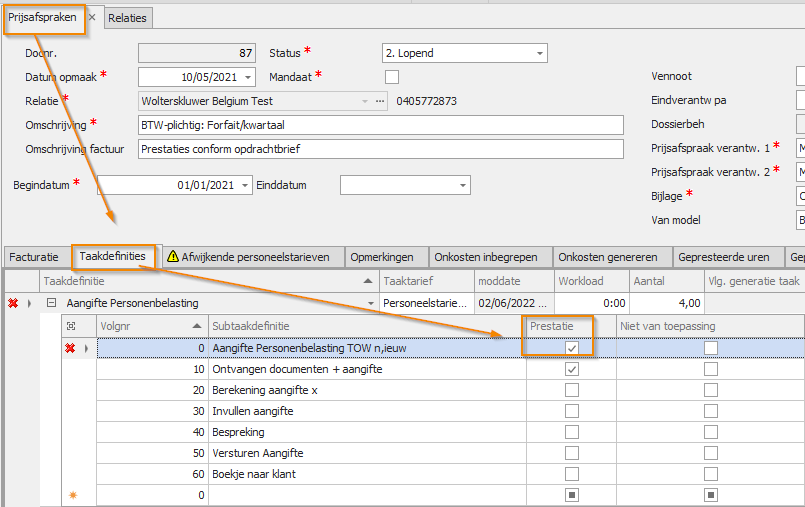Open Relatie lookup ellipsis button

click(380, 101)
